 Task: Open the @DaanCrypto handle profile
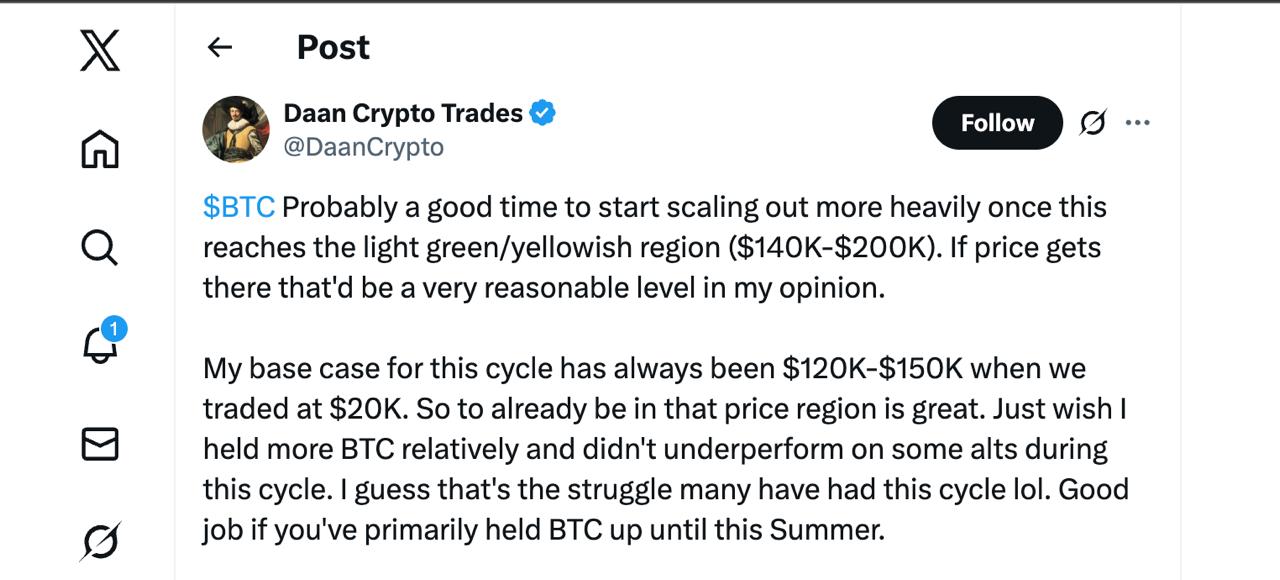click(x=363, y=147)
